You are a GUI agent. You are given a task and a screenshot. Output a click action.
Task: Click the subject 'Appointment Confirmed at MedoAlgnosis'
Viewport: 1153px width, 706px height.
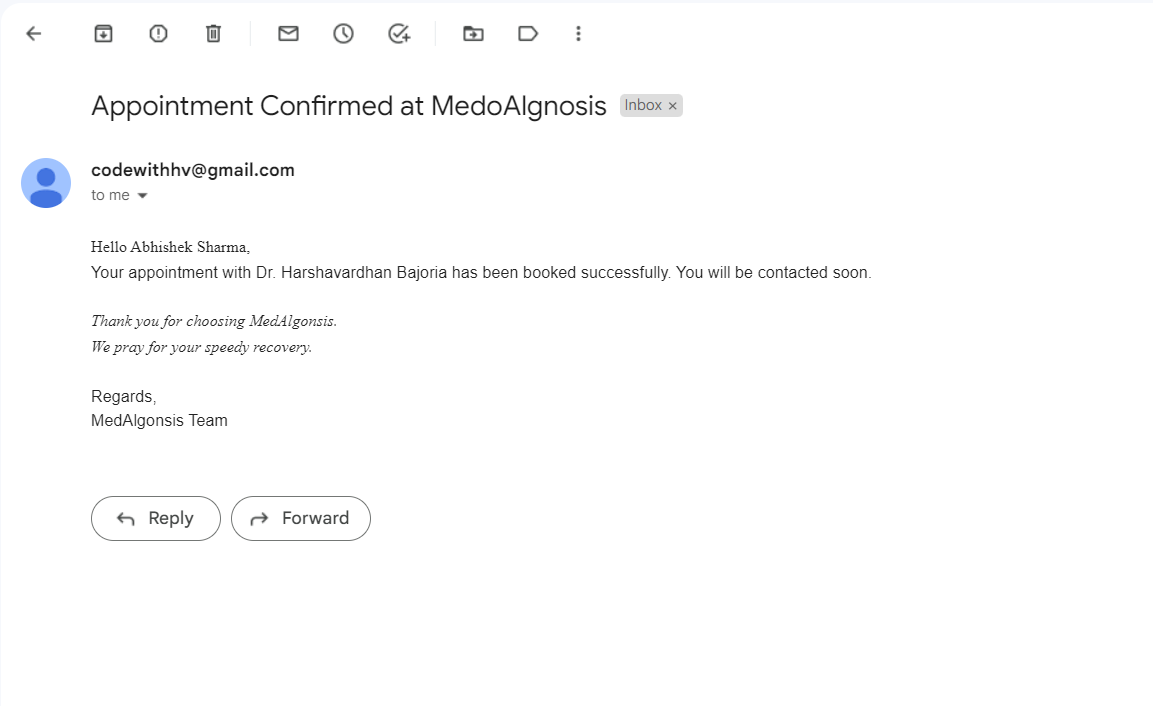coord(349,106)
